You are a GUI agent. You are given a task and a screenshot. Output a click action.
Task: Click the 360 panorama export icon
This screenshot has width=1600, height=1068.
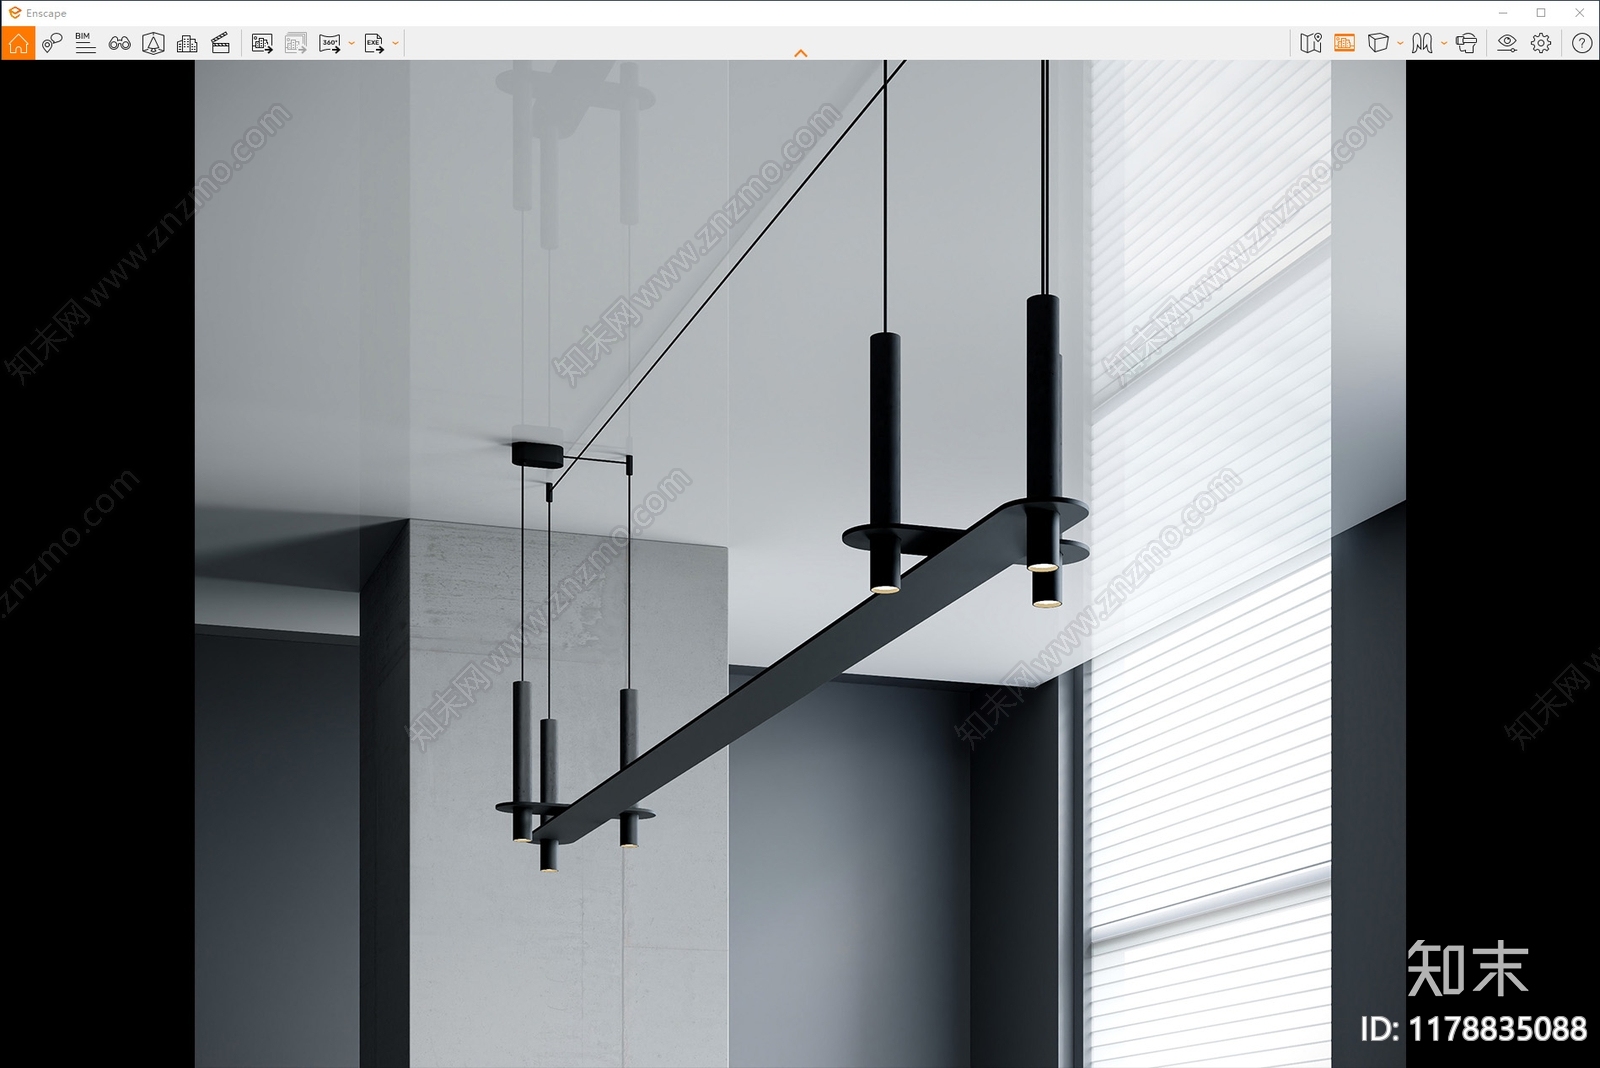pos(330,43)
